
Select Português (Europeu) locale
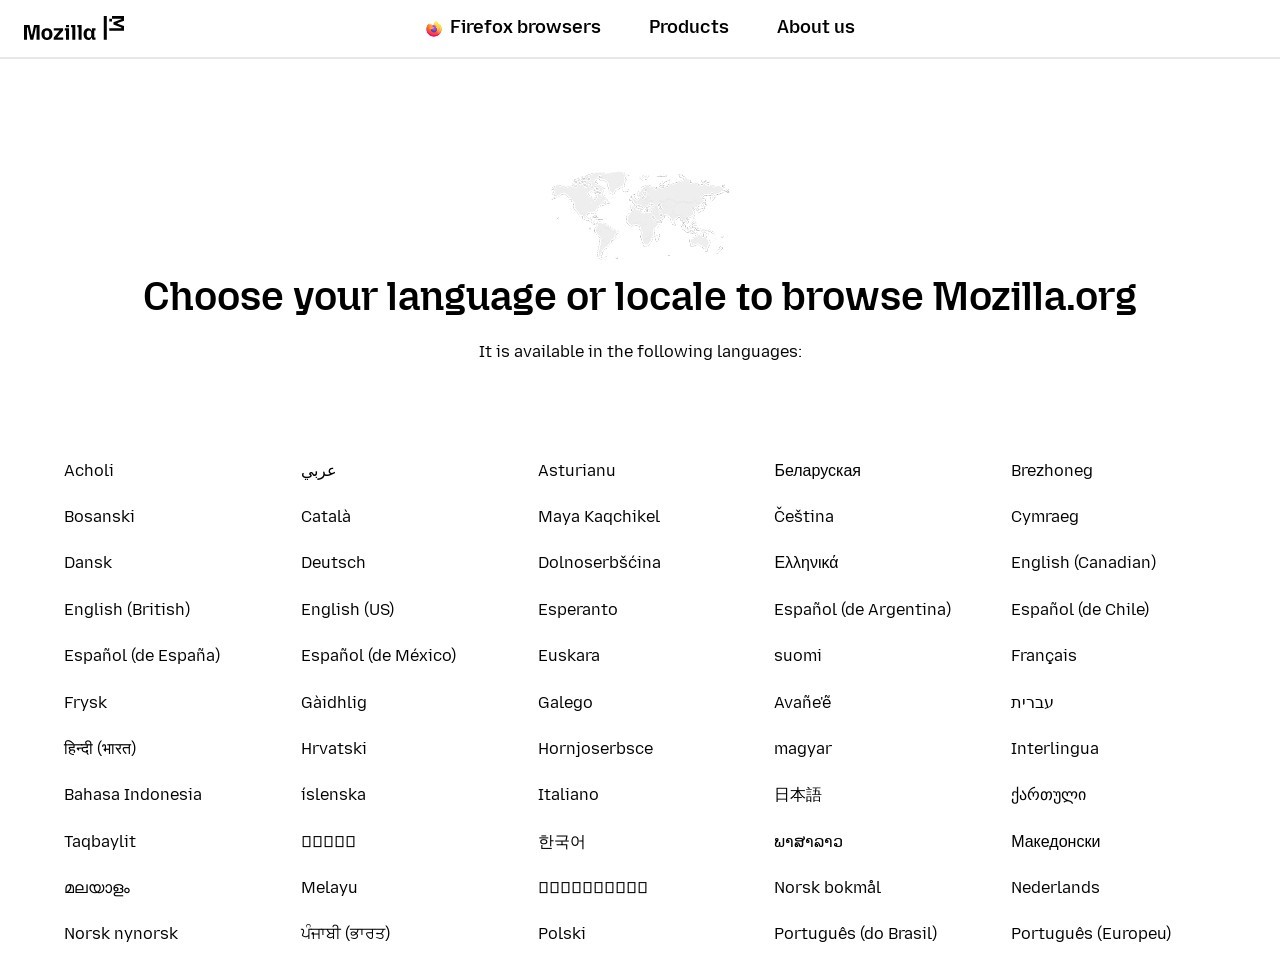[x=1091, y=933]
